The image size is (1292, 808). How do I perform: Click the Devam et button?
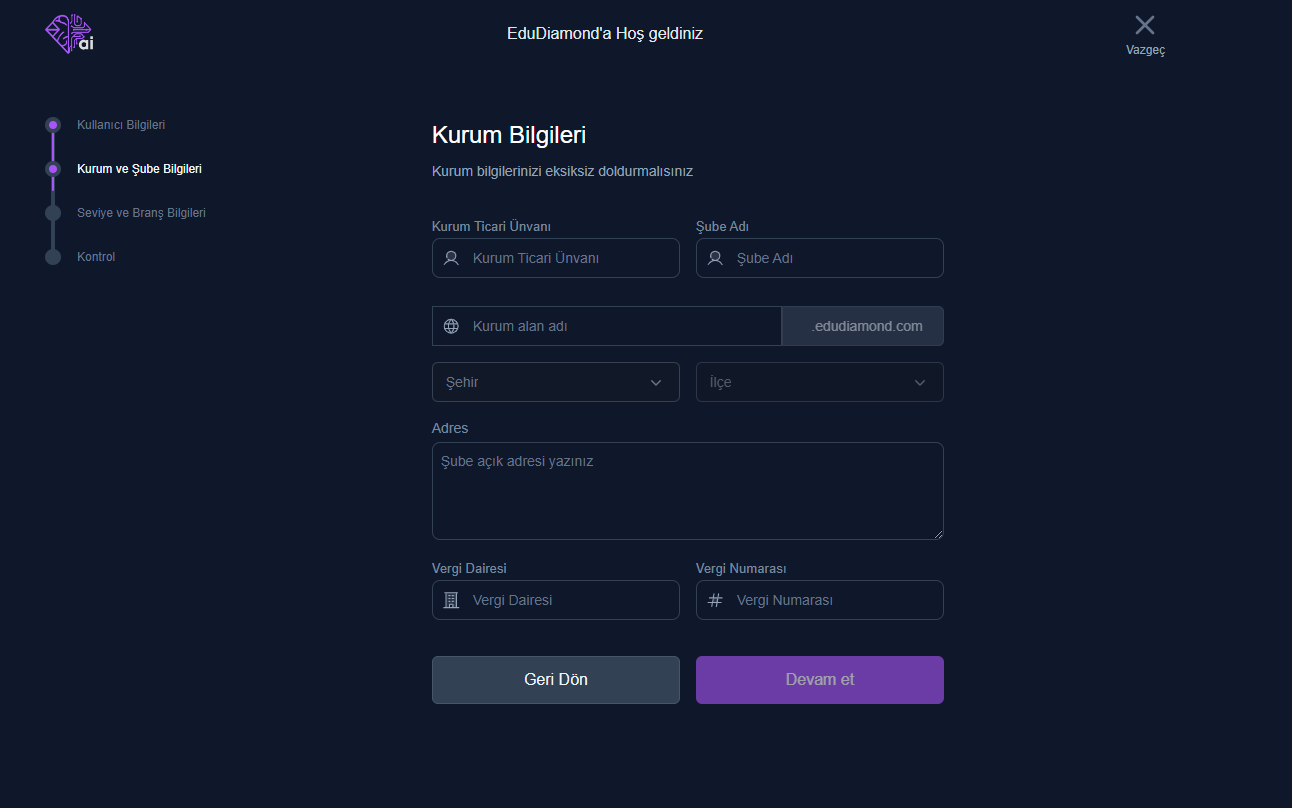click(x=820, y=680)
